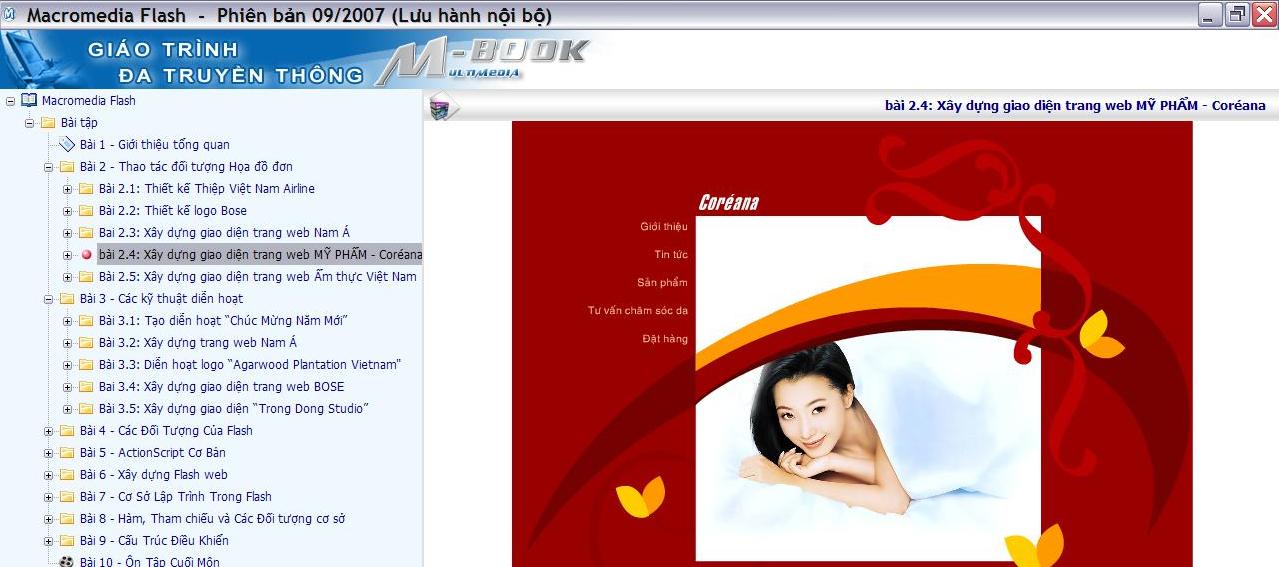The height and width of the screenshot is (567, 1279).
Task: Click folder icon of Bài 6
Action: coord(67,475)
